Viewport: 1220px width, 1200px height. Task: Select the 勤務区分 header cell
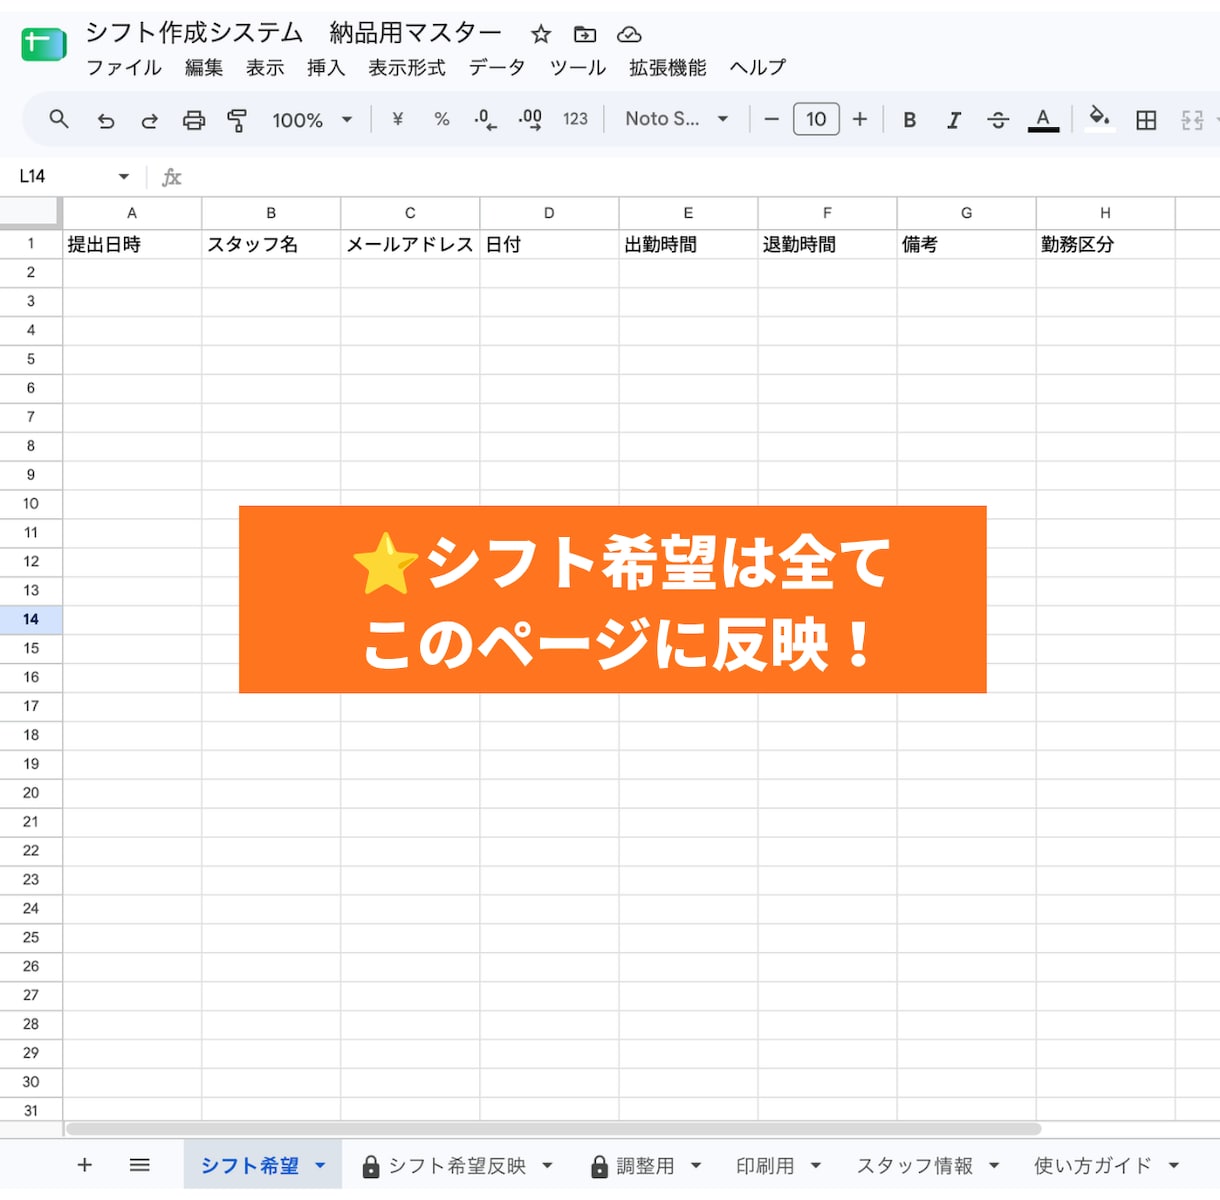(1105, 244)
